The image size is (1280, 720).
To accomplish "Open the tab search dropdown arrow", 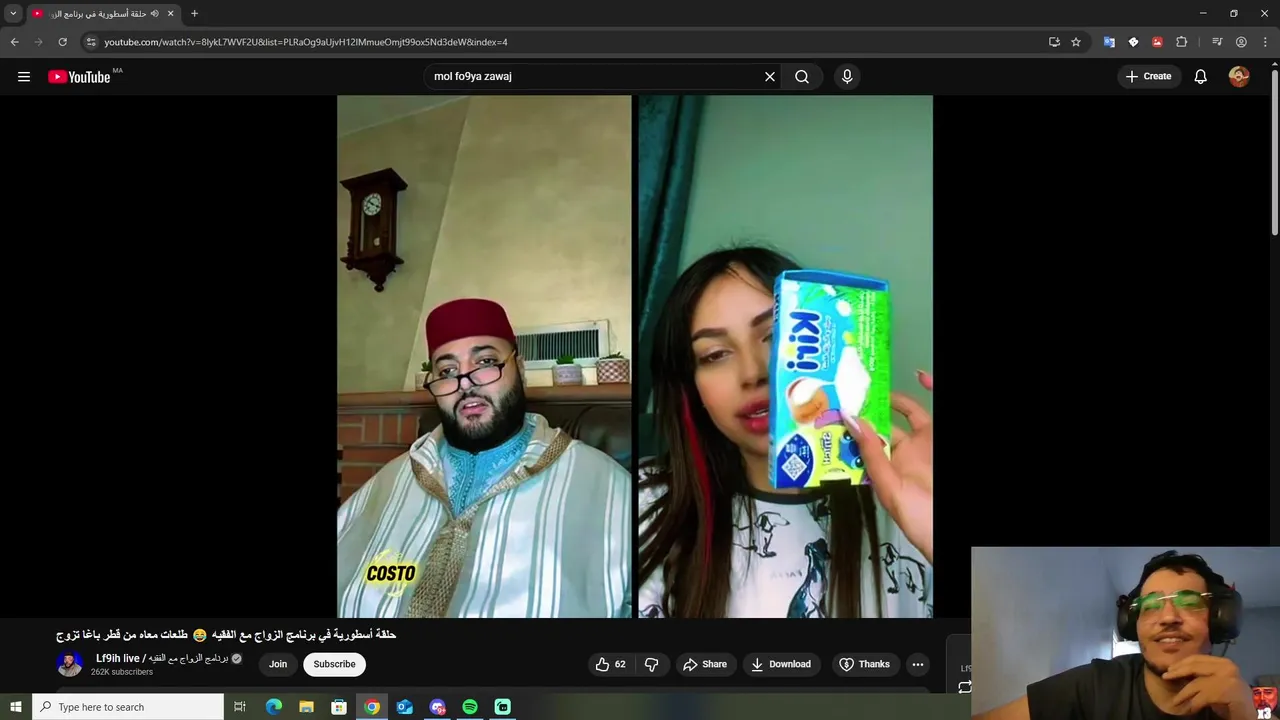I will [13, 13].
